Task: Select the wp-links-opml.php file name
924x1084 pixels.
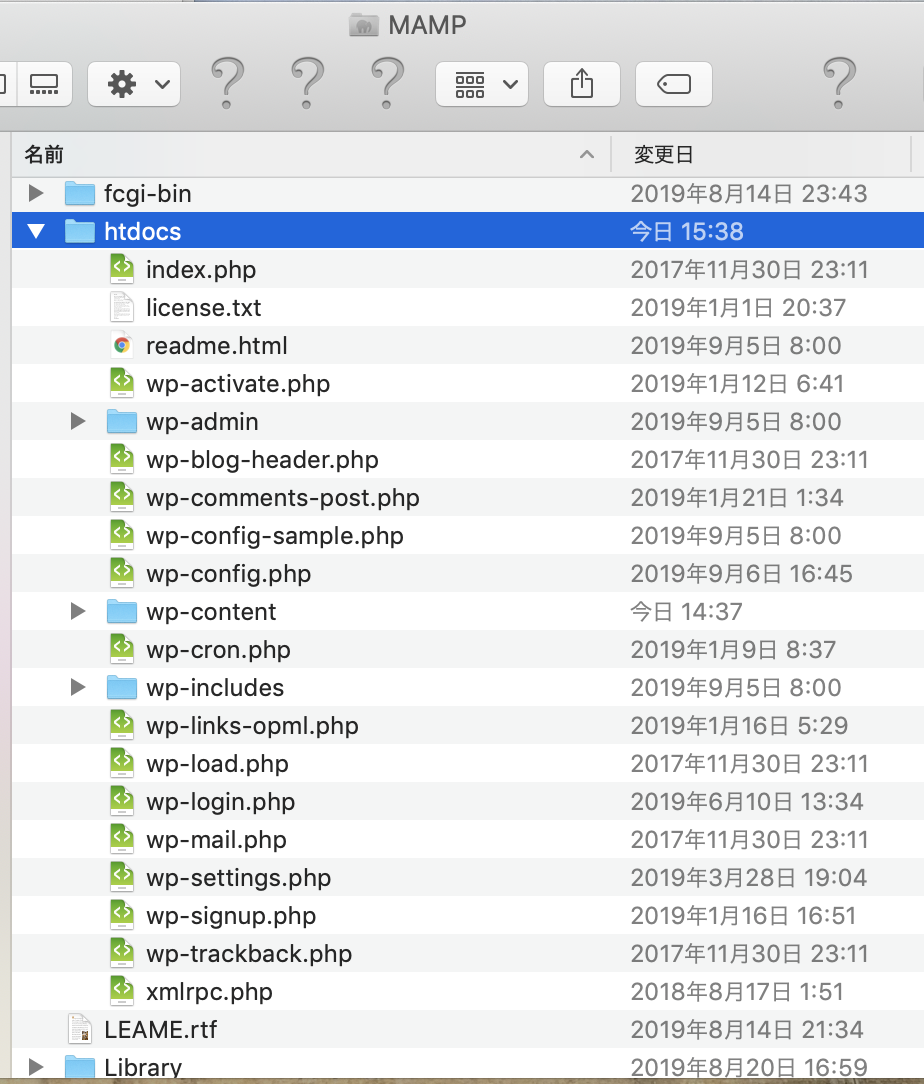Action: (x=253, y=726)
